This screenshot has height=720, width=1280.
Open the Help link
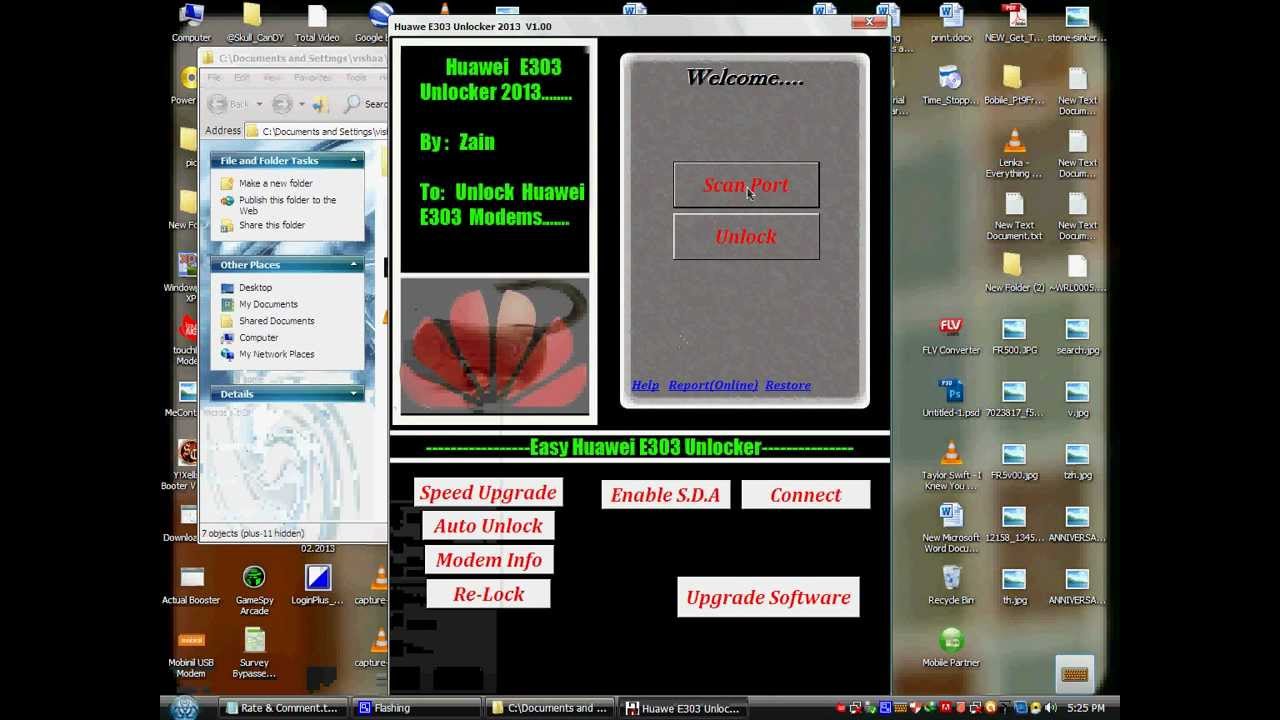click(x=645, y=385)
